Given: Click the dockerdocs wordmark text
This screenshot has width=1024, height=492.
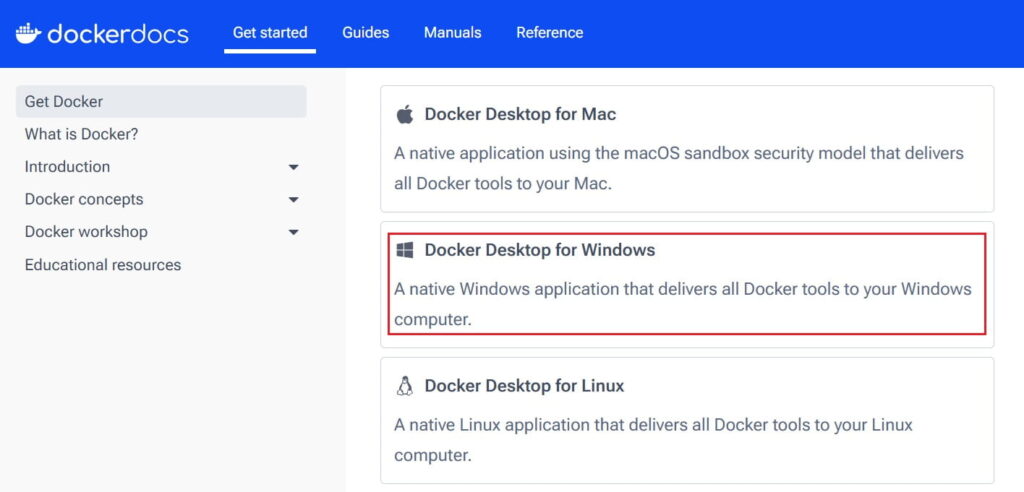Looking at the screenshot, I should click(118, 33).
